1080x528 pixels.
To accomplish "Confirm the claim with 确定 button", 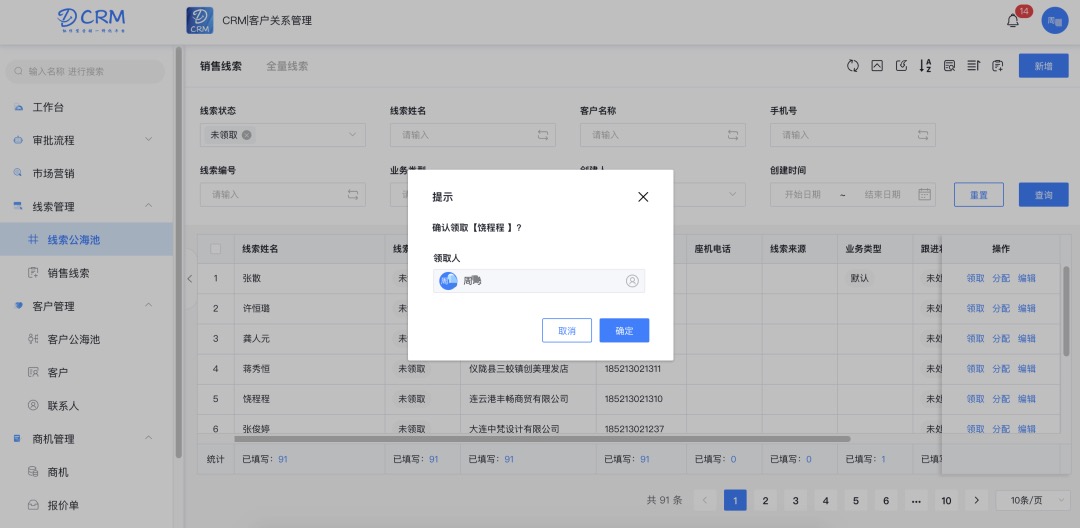I will tap(624, 330).
